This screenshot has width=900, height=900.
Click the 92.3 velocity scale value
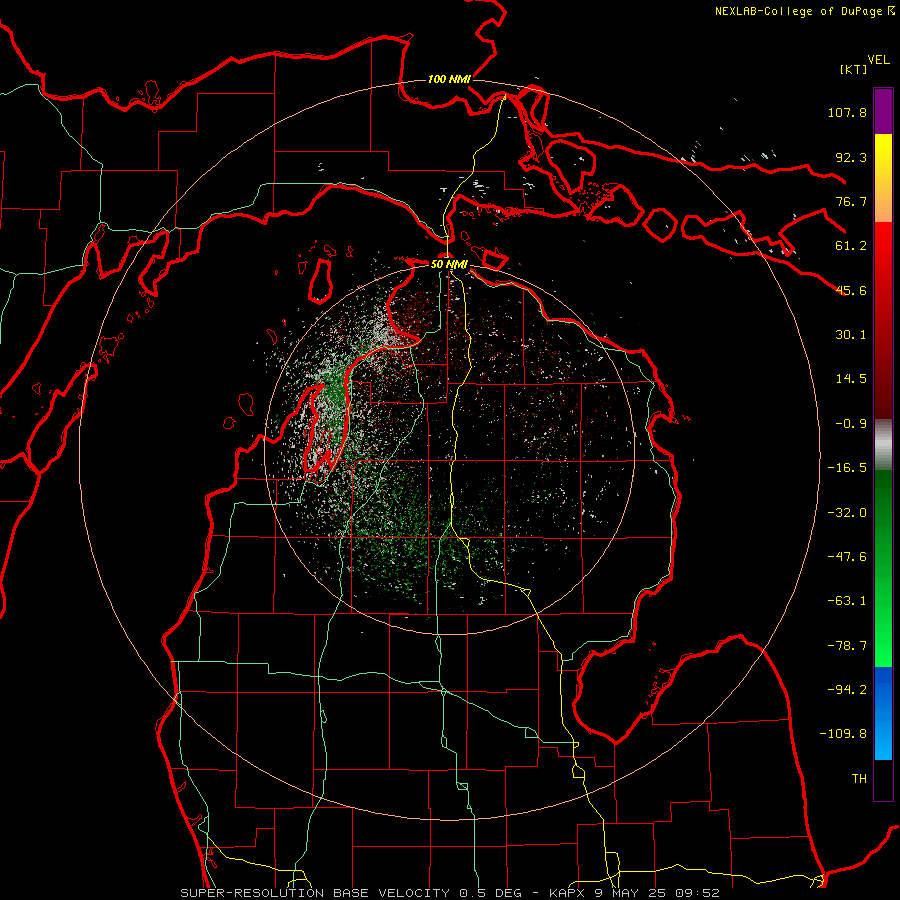coord(851,157)
